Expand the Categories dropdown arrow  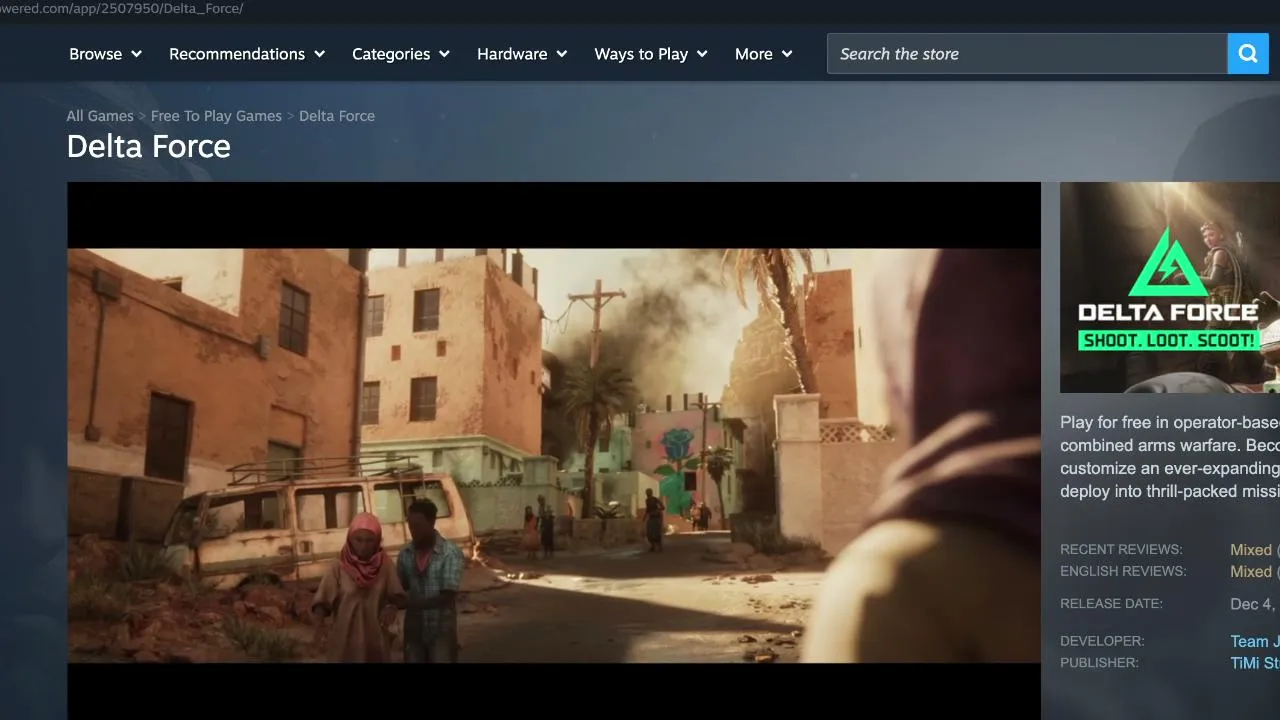444,54
